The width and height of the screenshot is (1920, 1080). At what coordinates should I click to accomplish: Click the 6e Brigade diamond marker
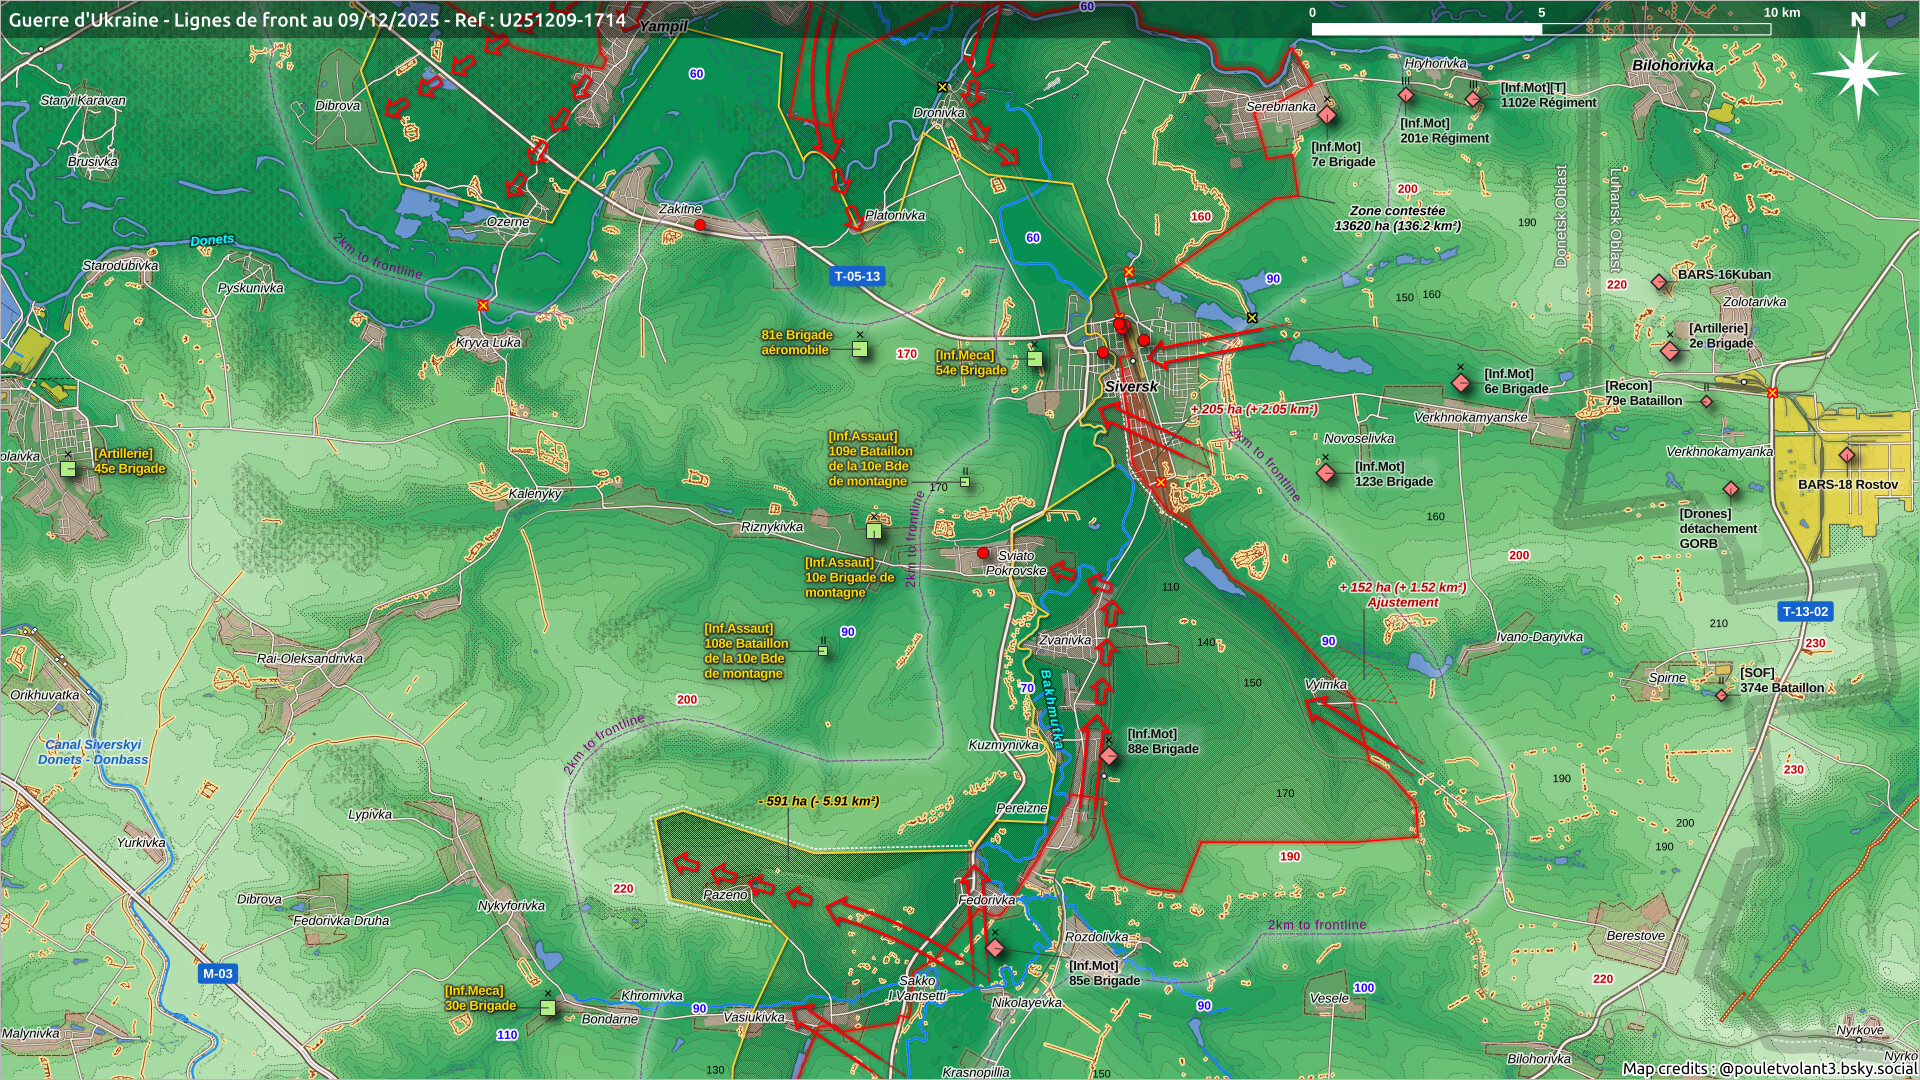[1461, 383]
